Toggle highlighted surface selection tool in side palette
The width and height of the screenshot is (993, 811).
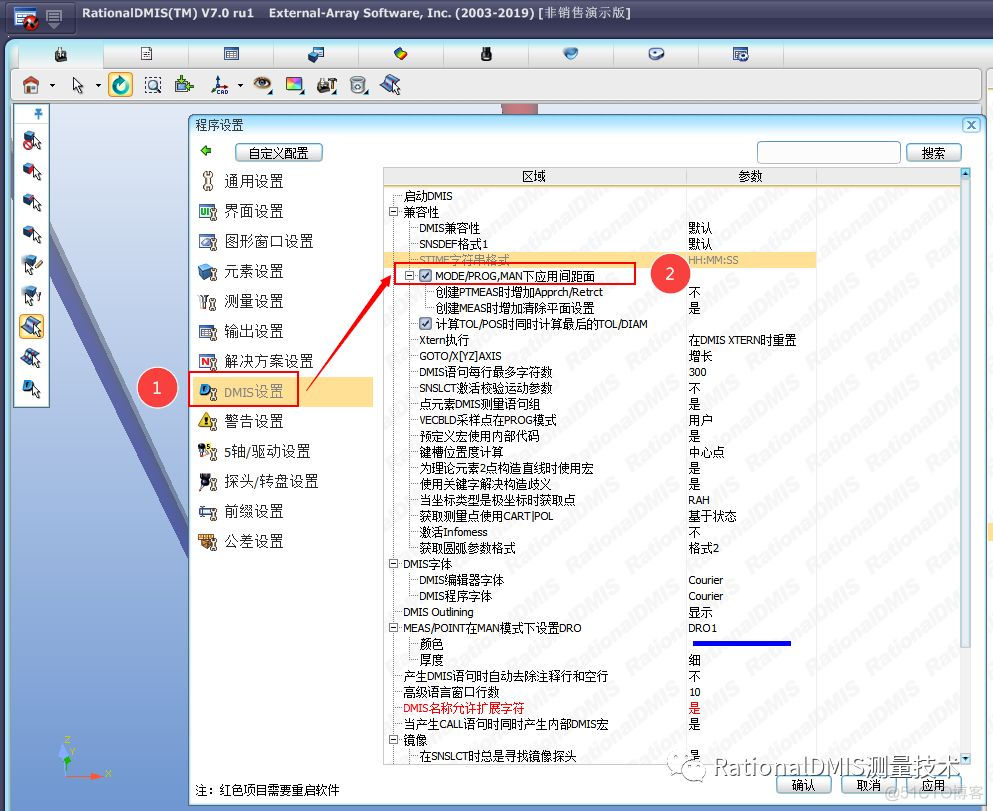point(32,326)
